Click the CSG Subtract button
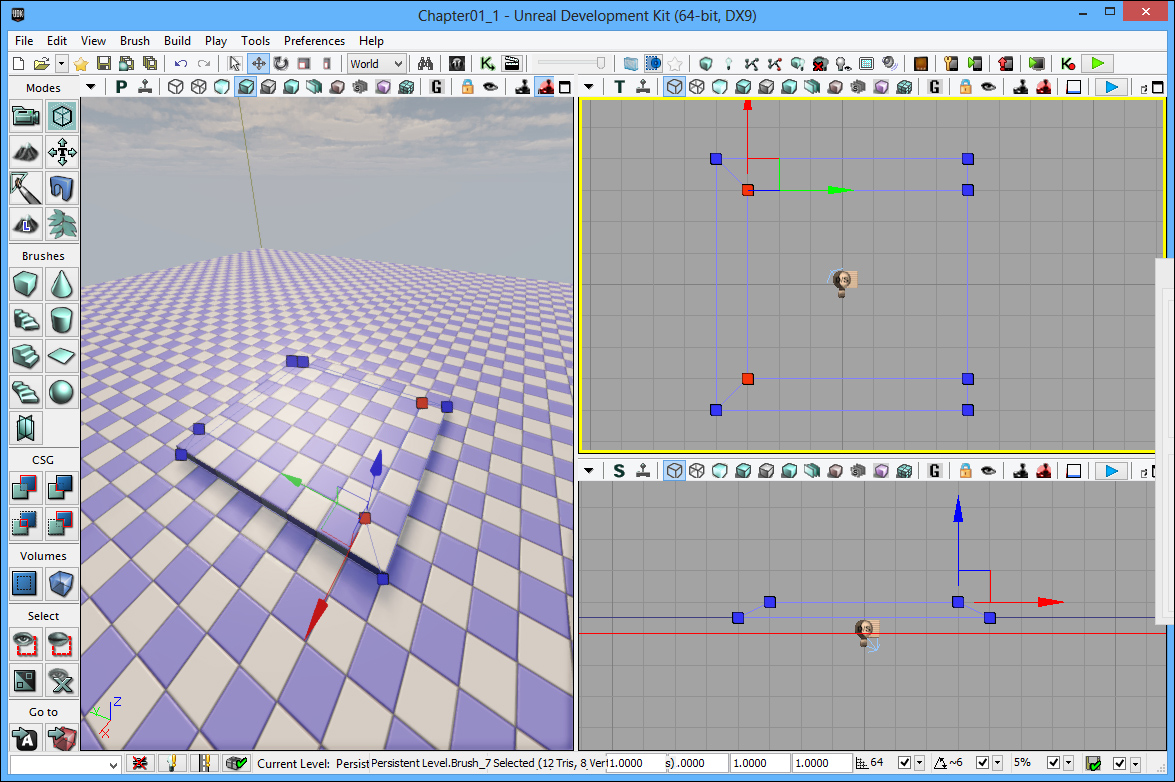This screenshot has width=1175, height=782. point(63,487)
